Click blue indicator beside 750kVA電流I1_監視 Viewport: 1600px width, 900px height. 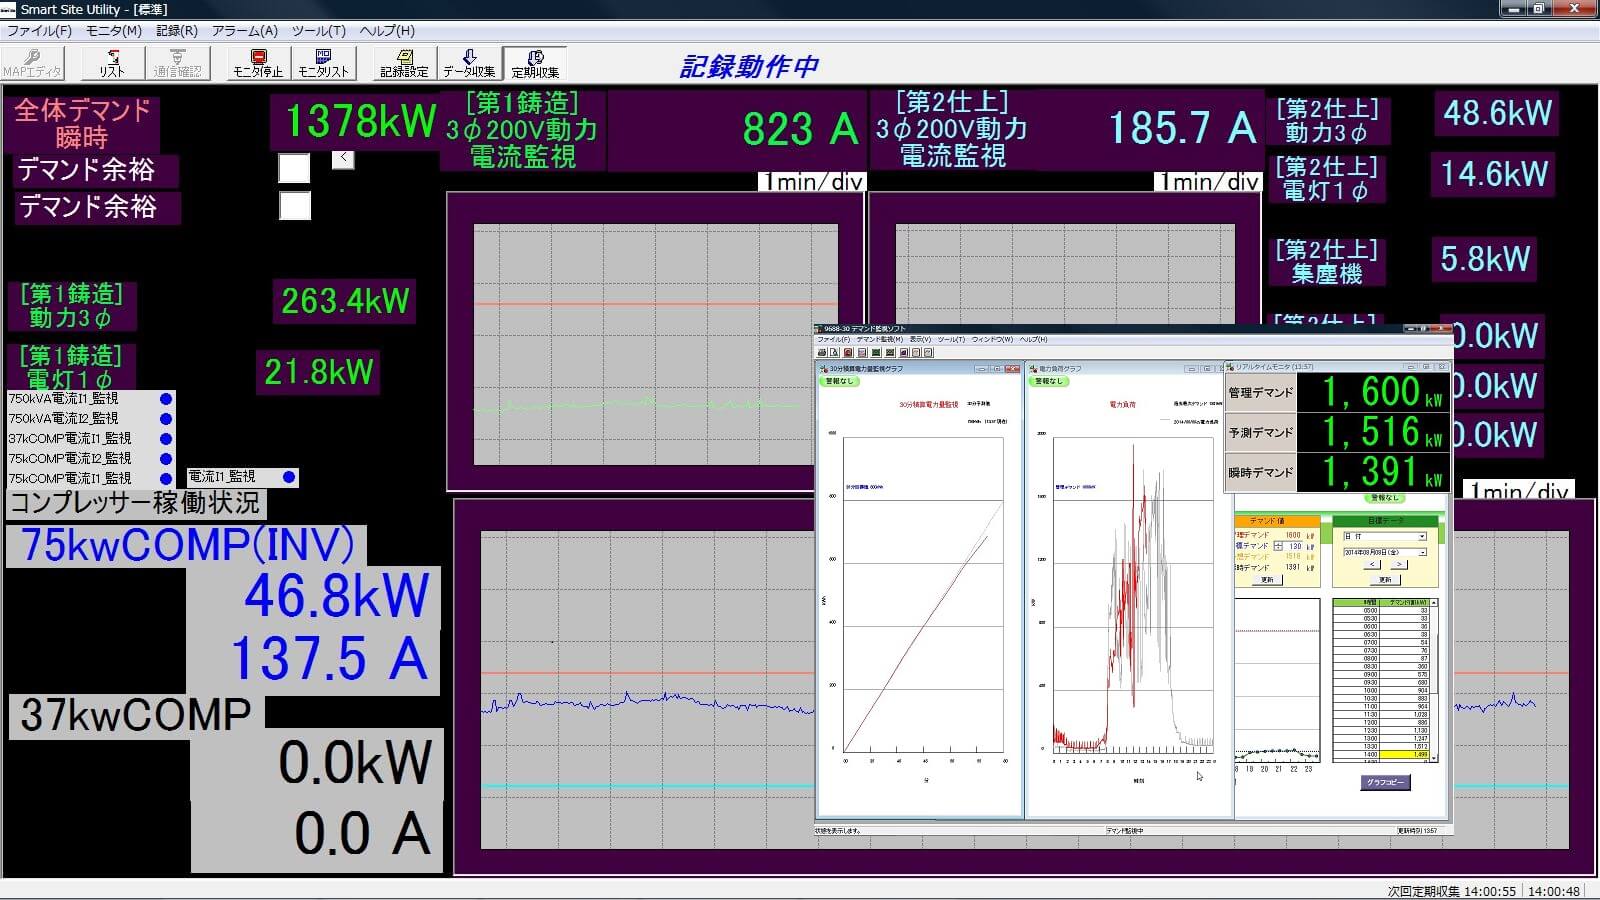pos(166,399)
